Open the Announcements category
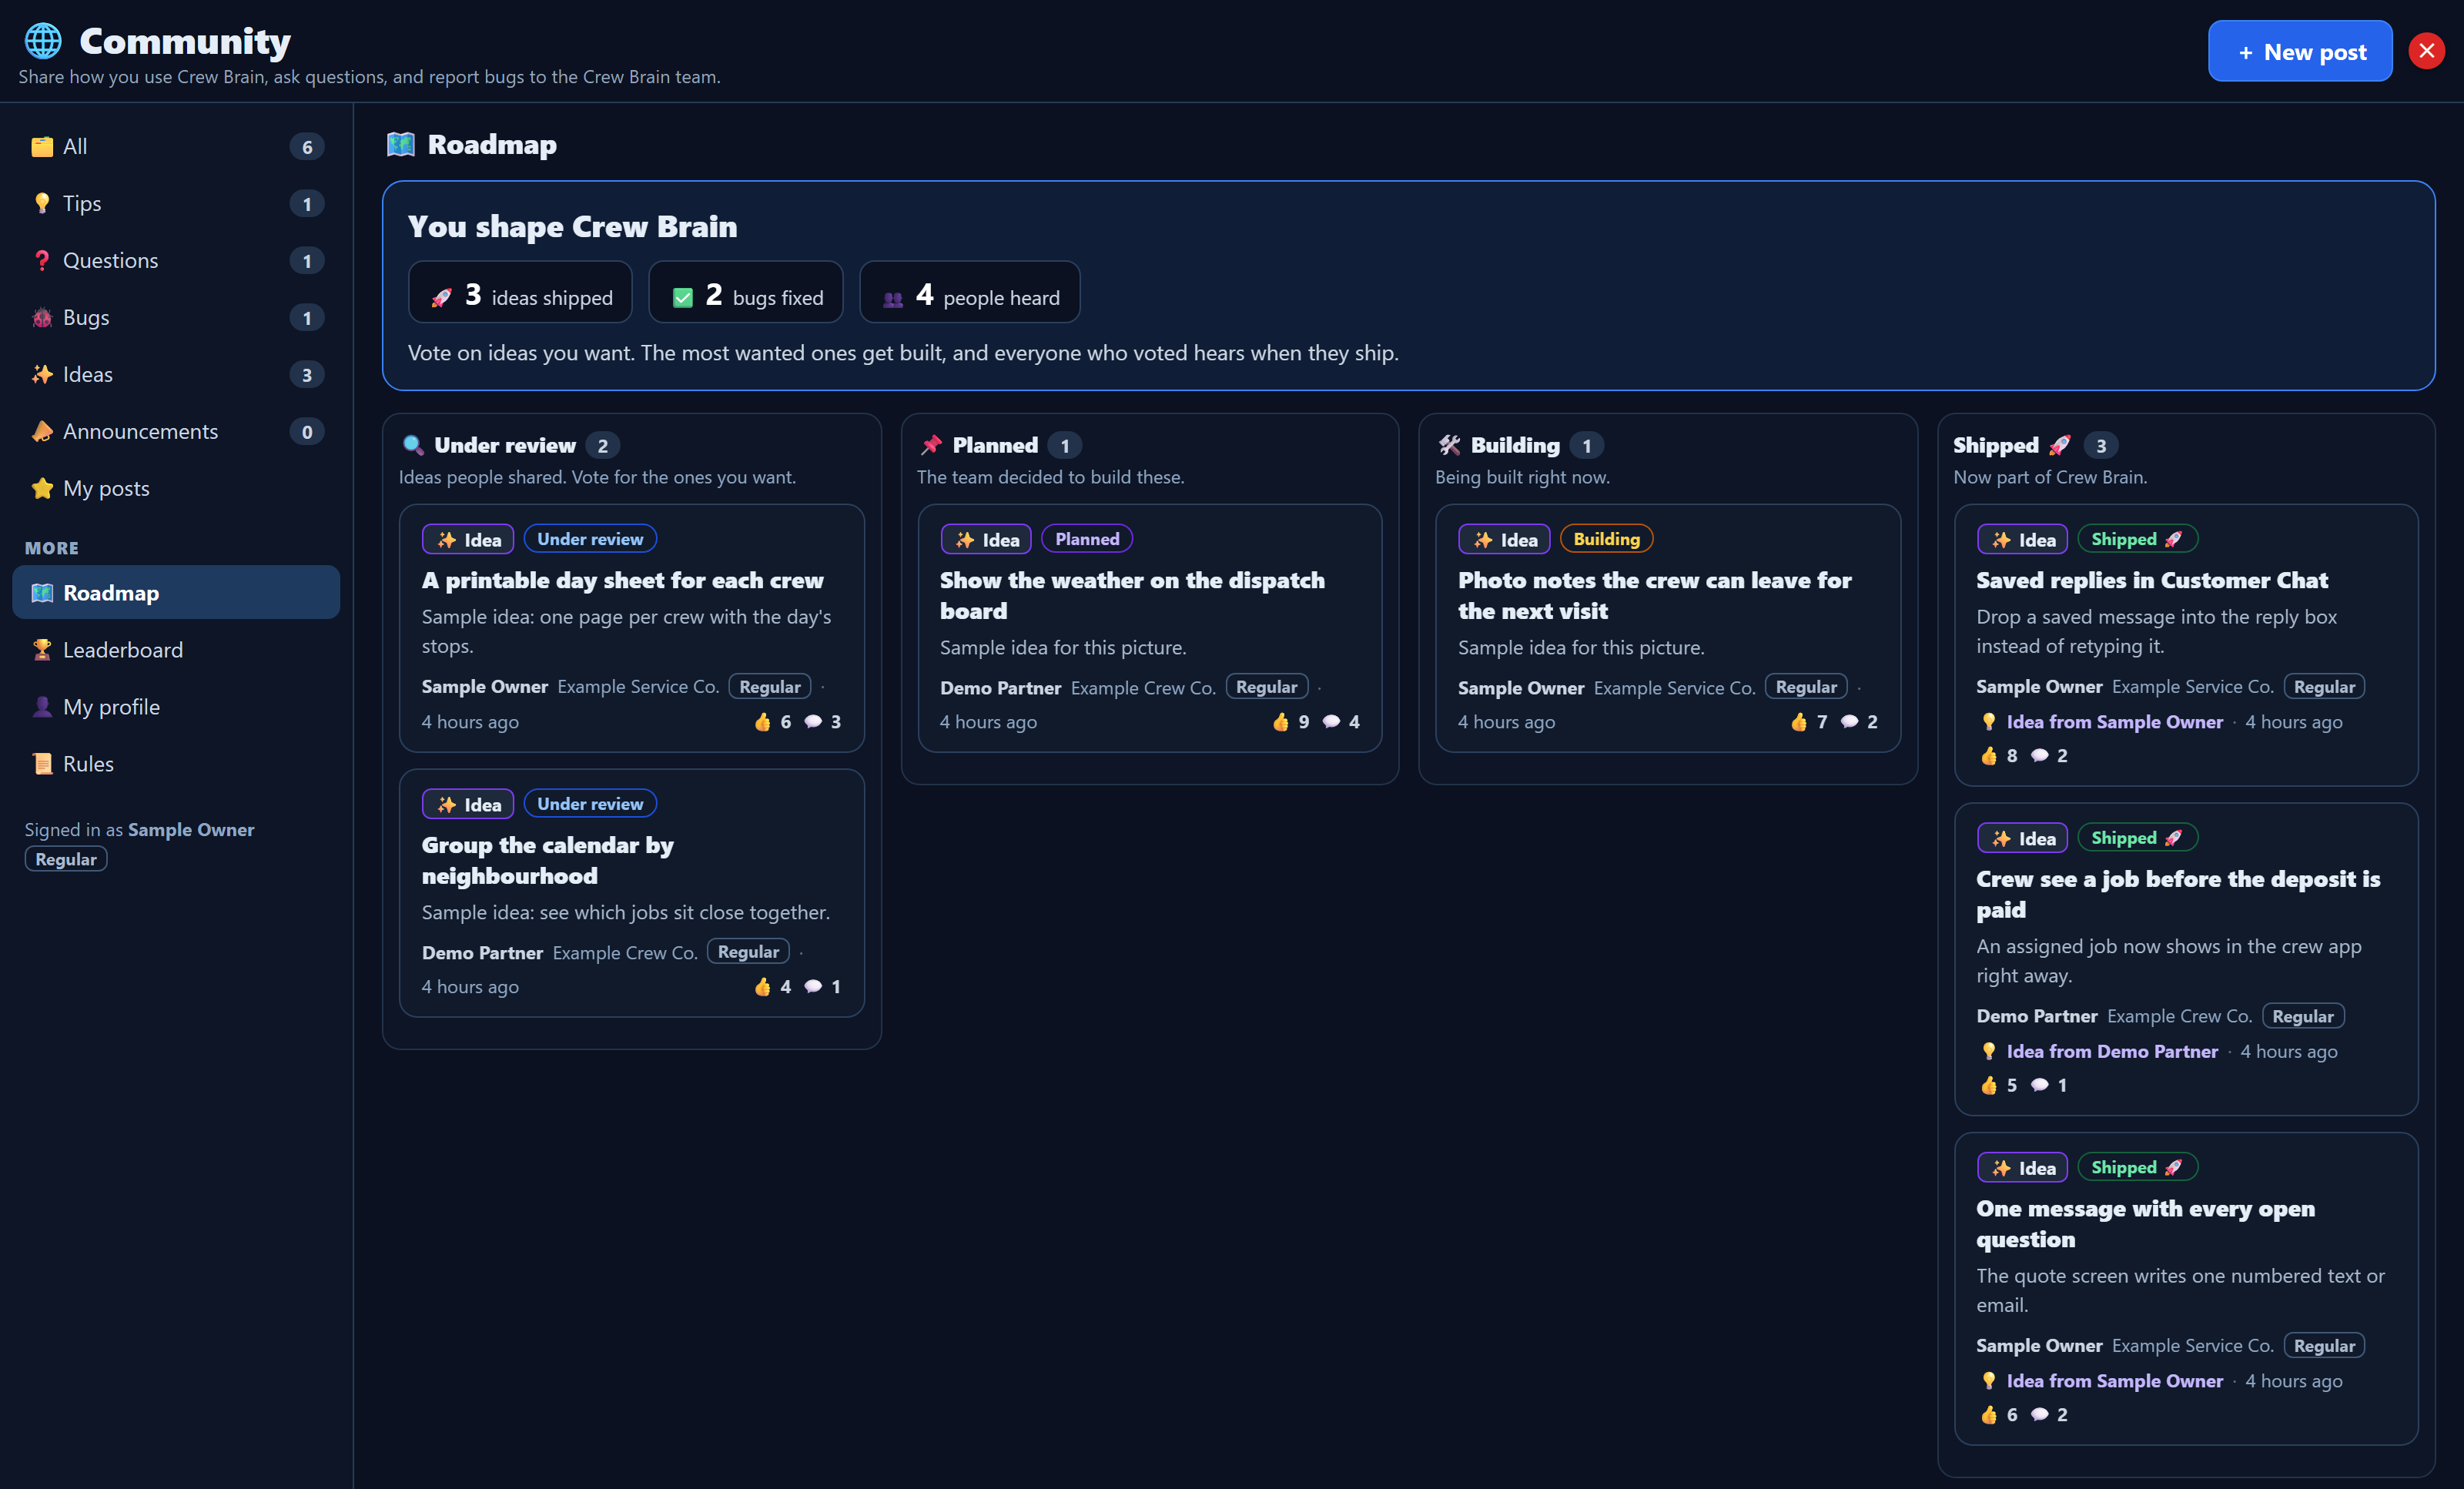 pos(176,432)
